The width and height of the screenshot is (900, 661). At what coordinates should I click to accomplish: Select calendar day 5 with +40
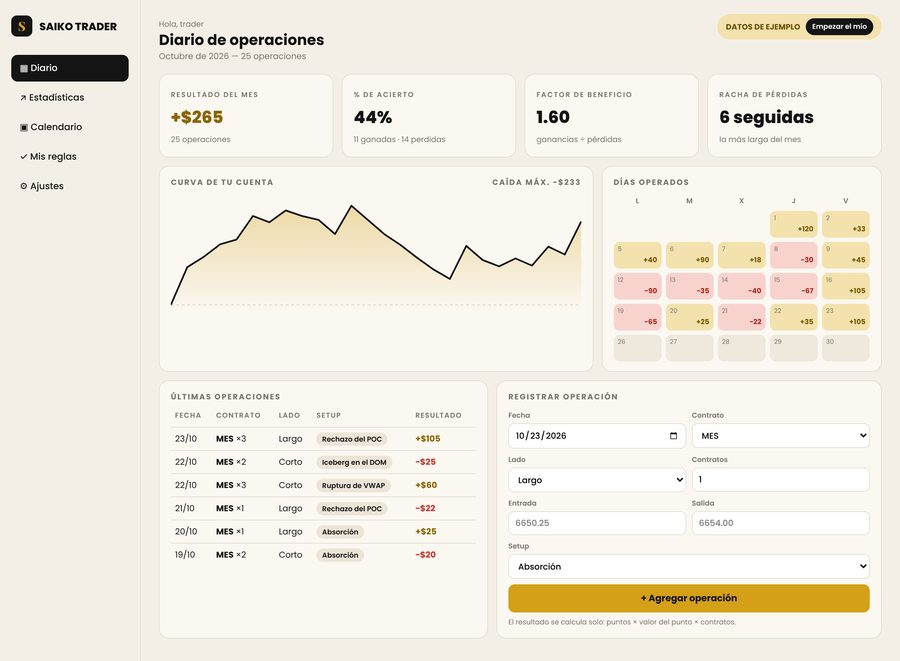638,255
